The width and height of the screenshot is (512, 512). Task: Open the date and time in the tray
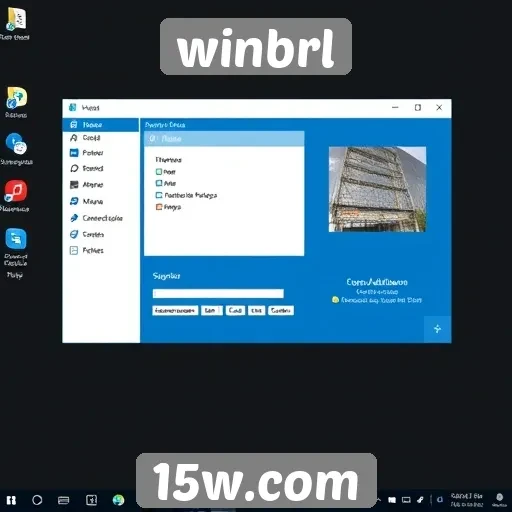pos(467,500)
